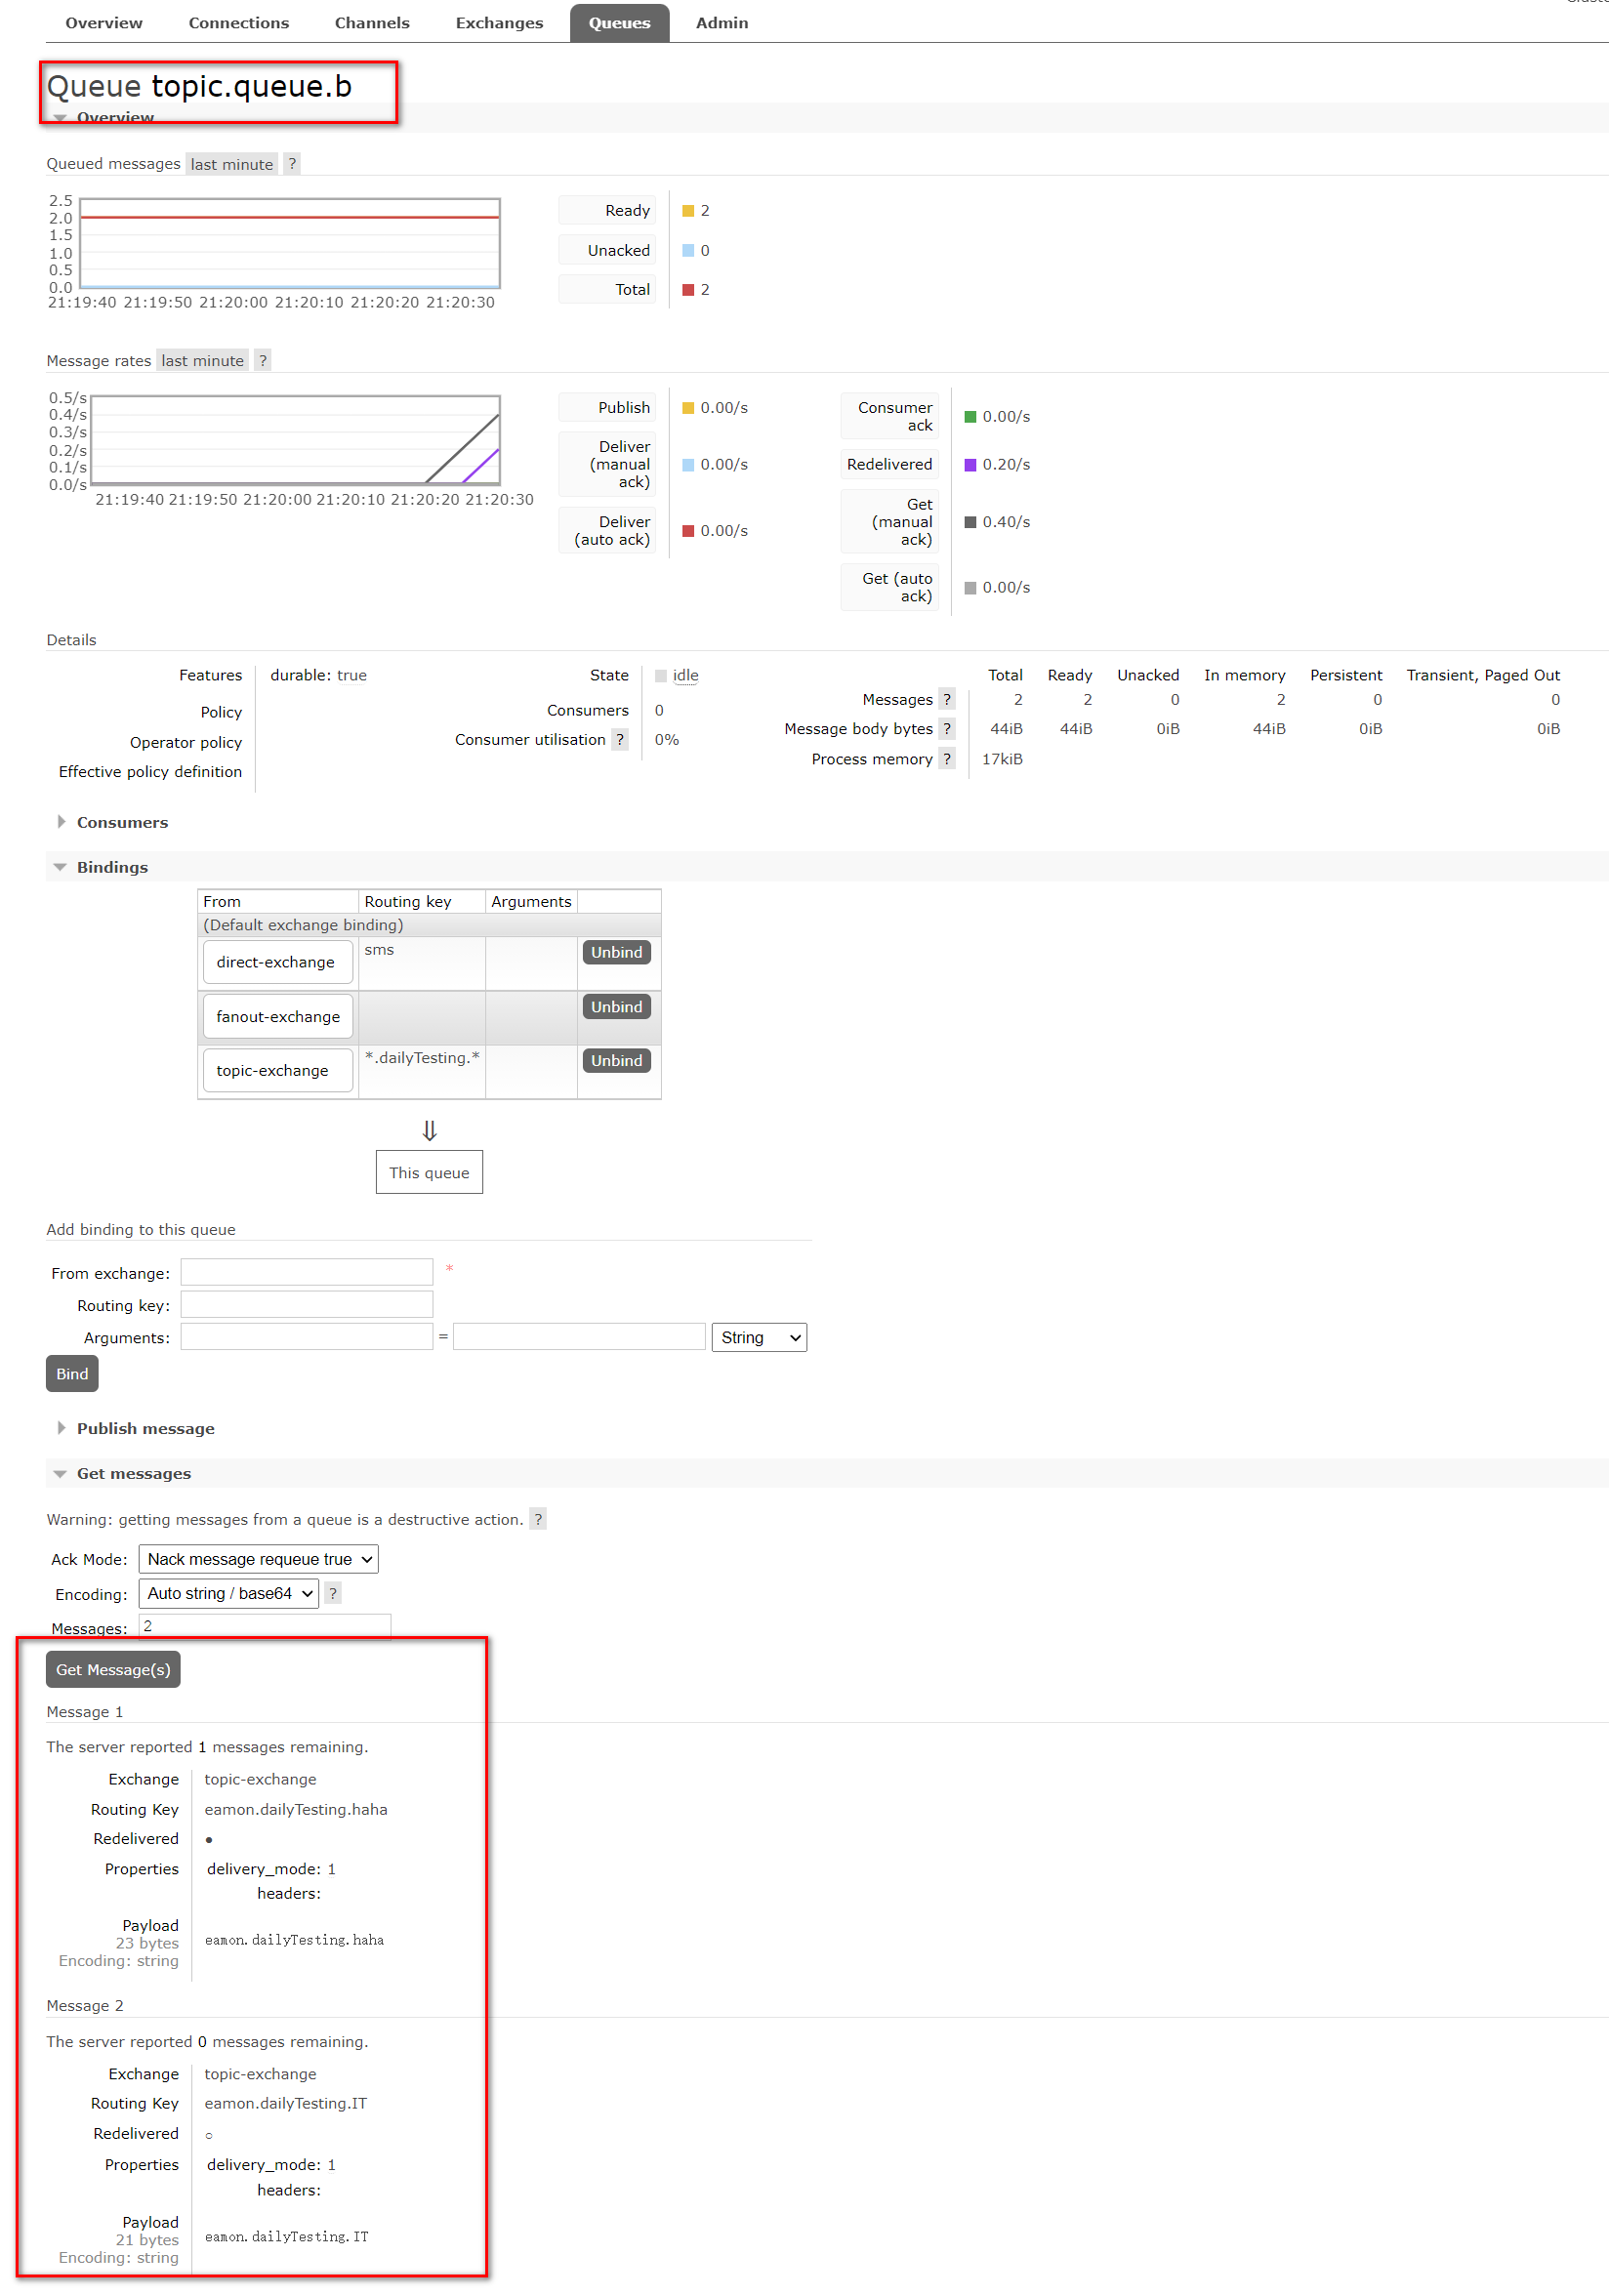The width and height of the screenshot is (1609, 2296).
Task: Click routing key eamon.dailyTesting.IT in Message 2
Action: pos(286,2105)
